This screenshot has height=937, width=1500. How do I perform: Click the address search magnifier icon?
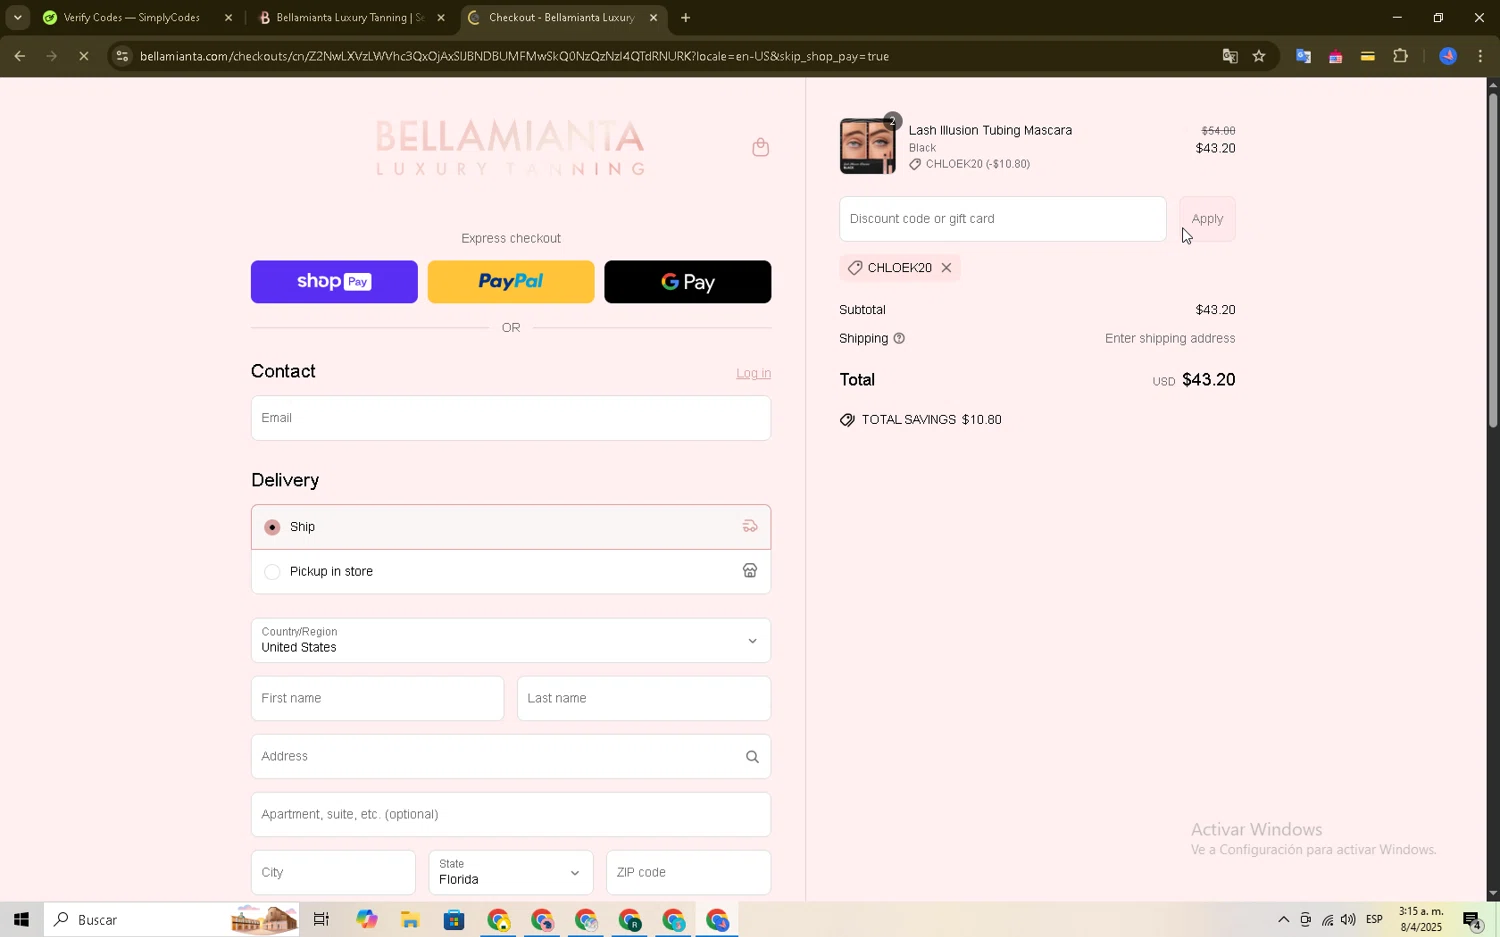click(752, 757)
